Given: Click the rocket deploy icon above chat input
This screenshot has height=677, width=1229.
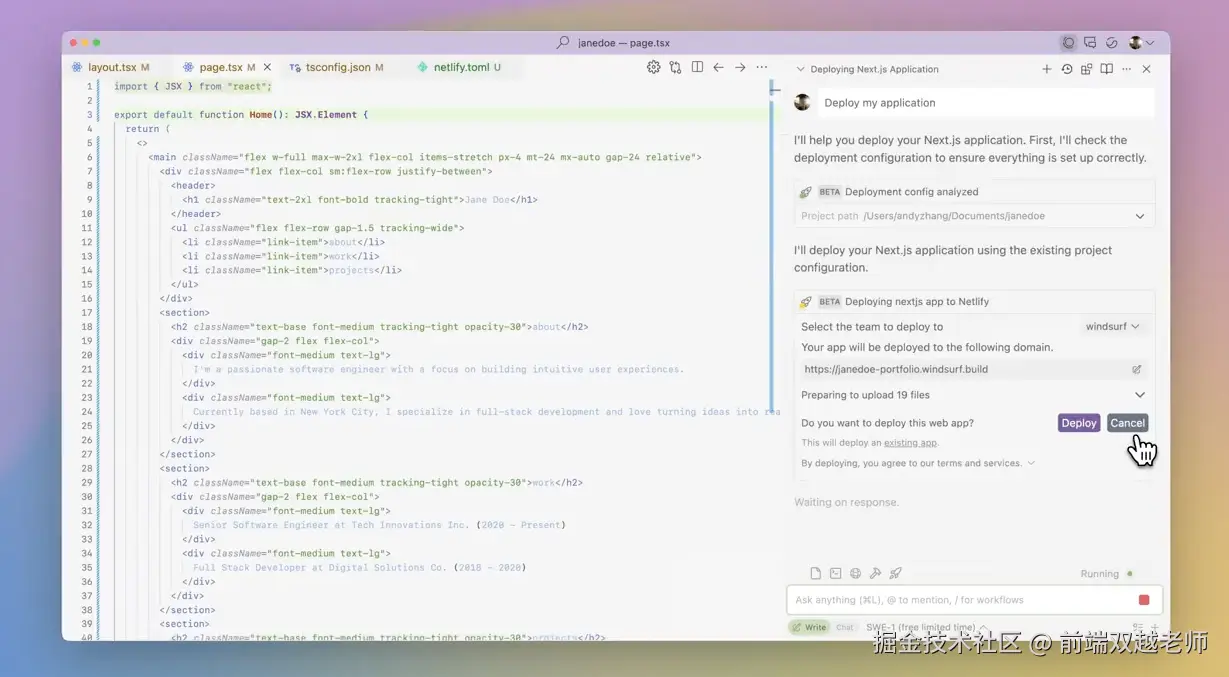Looking at the screenshot, I should click(896, 573).
